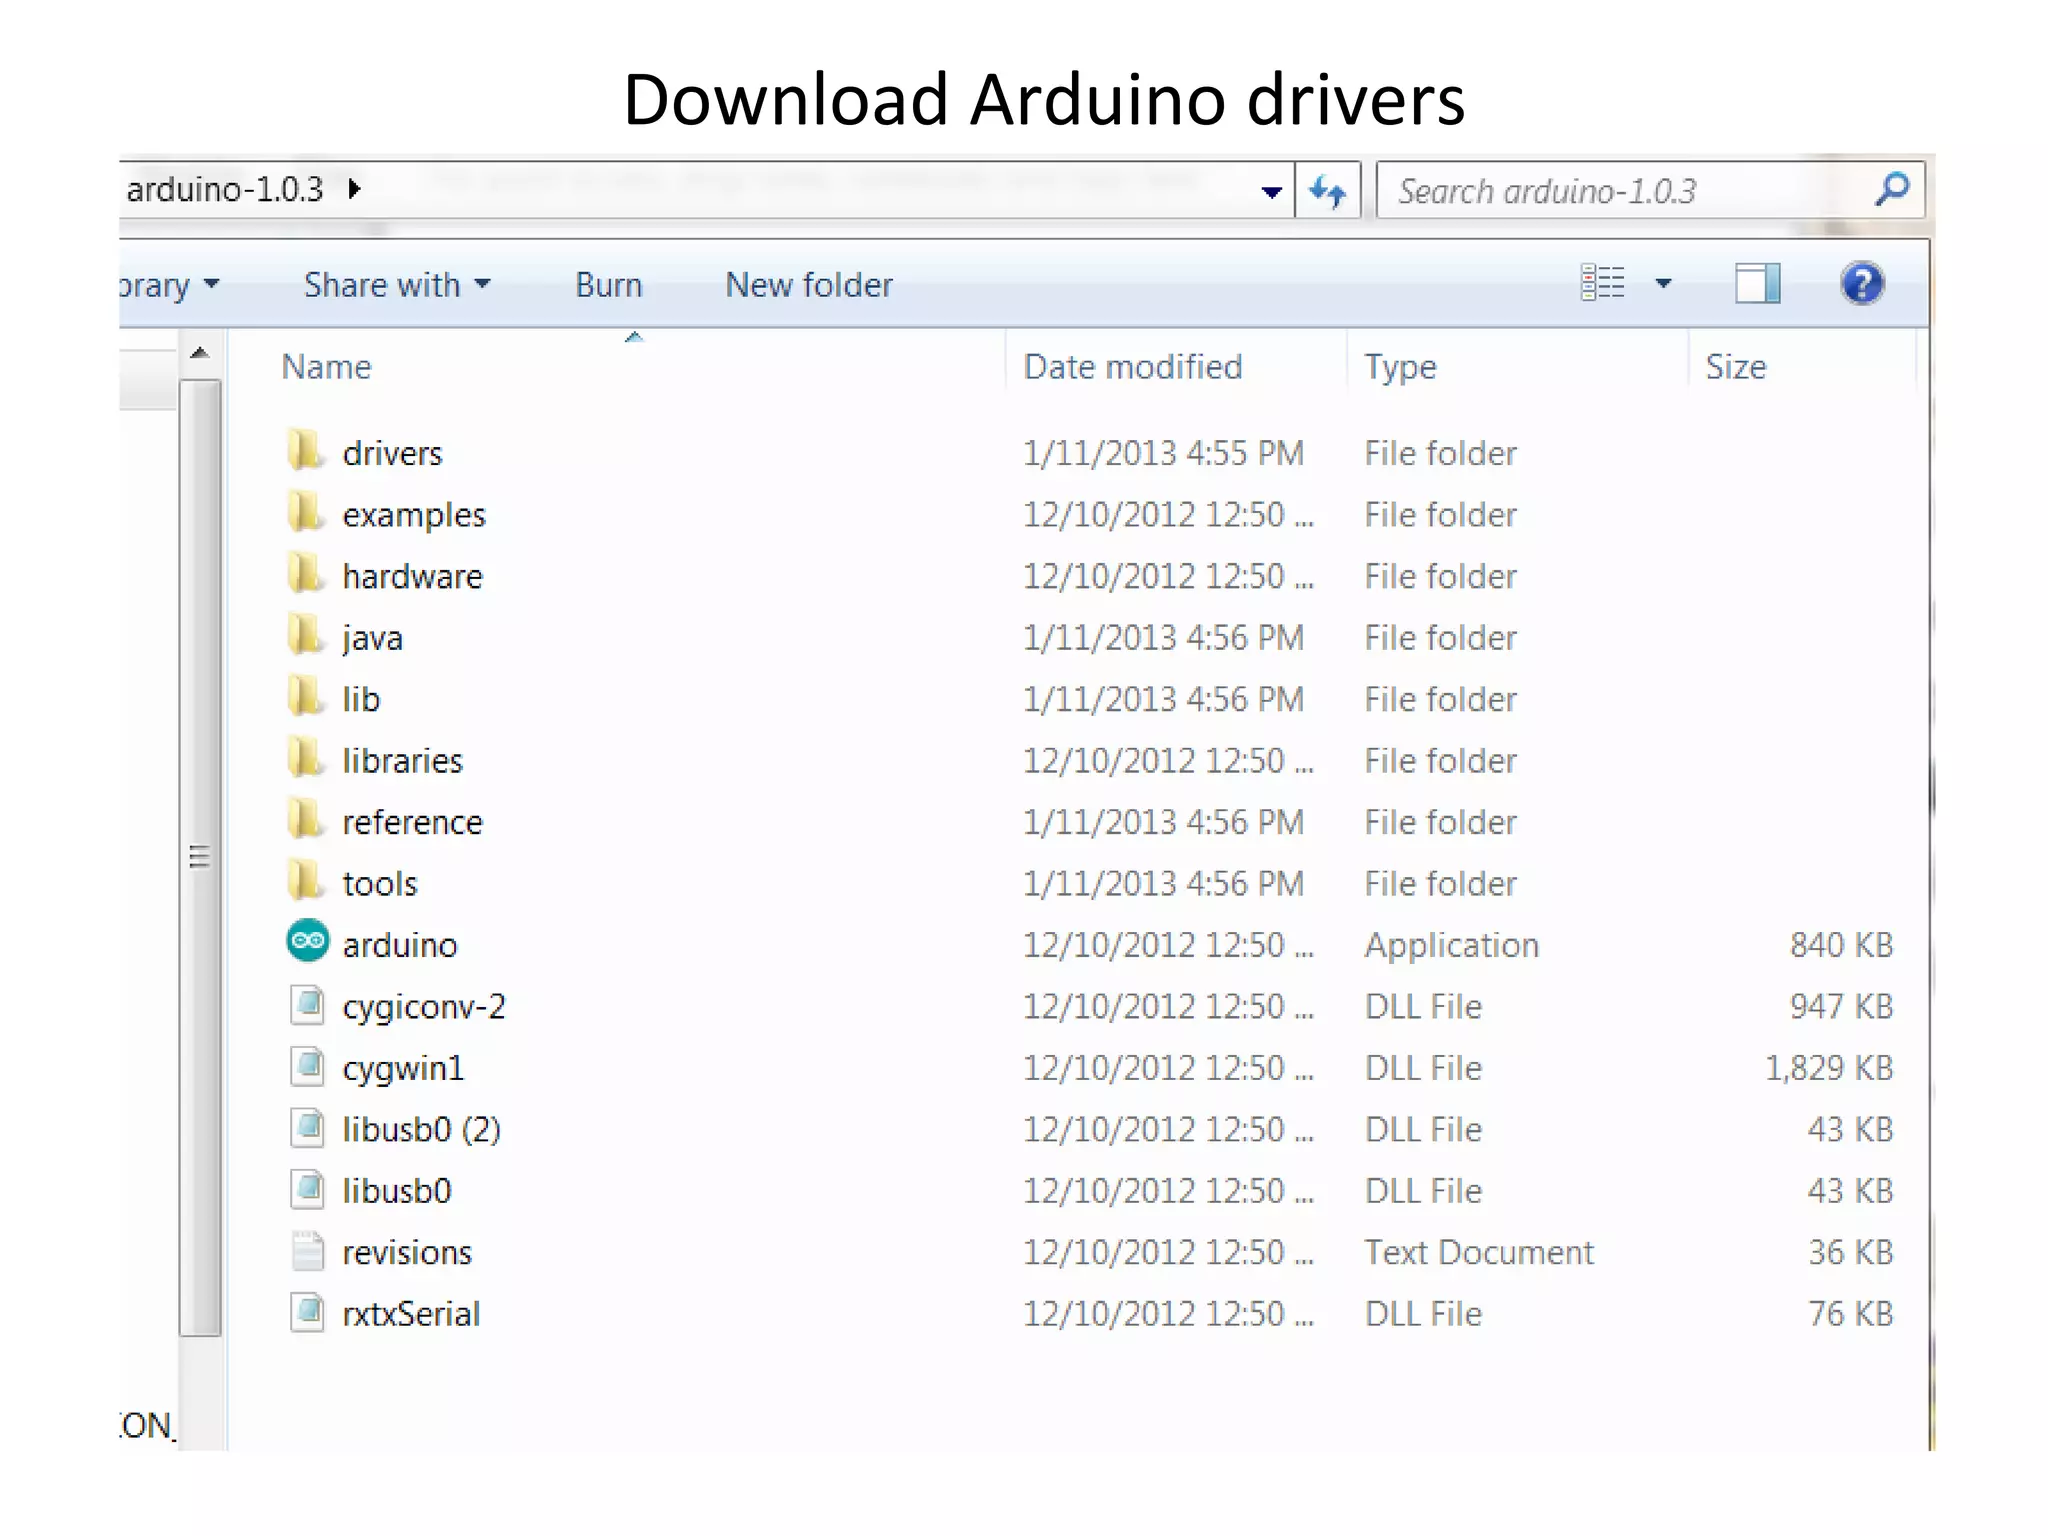Expand the arduino-1.0.3 breadcrumb arrow

(354, 188)
